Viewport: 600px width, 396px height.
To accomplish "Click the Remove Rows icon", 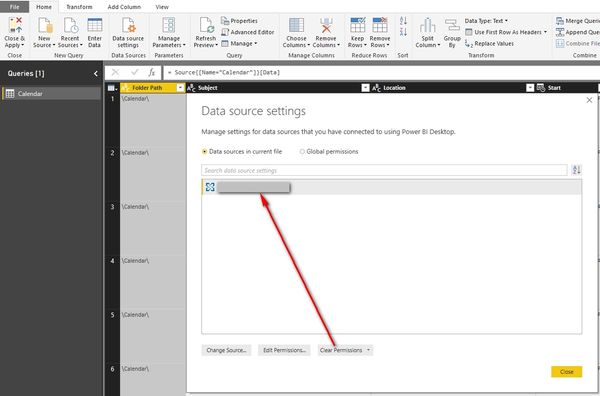I will click(380, 25).
